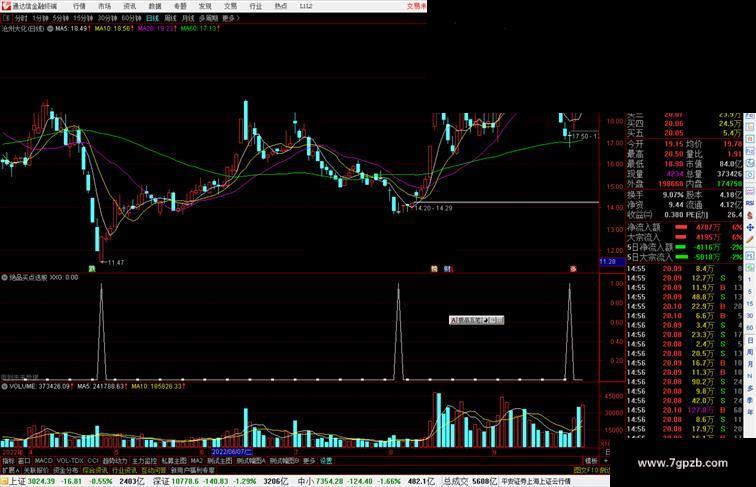Expand the 更多 periods dropdown
The image size is (756, 487).
(x=230, y=18)
